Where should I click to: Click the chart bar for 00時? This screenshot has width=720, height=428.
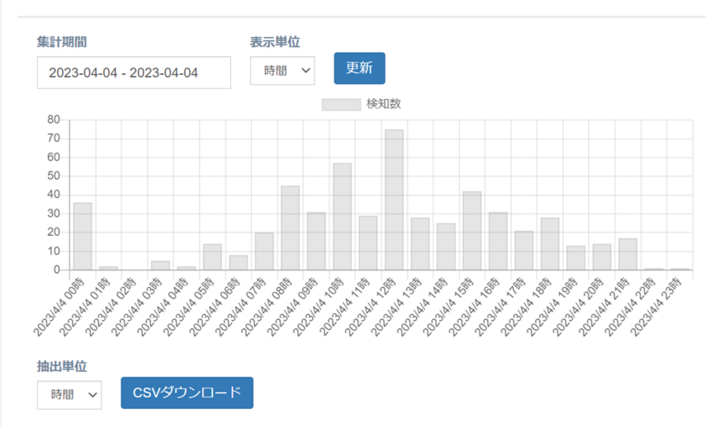(83, 236)
